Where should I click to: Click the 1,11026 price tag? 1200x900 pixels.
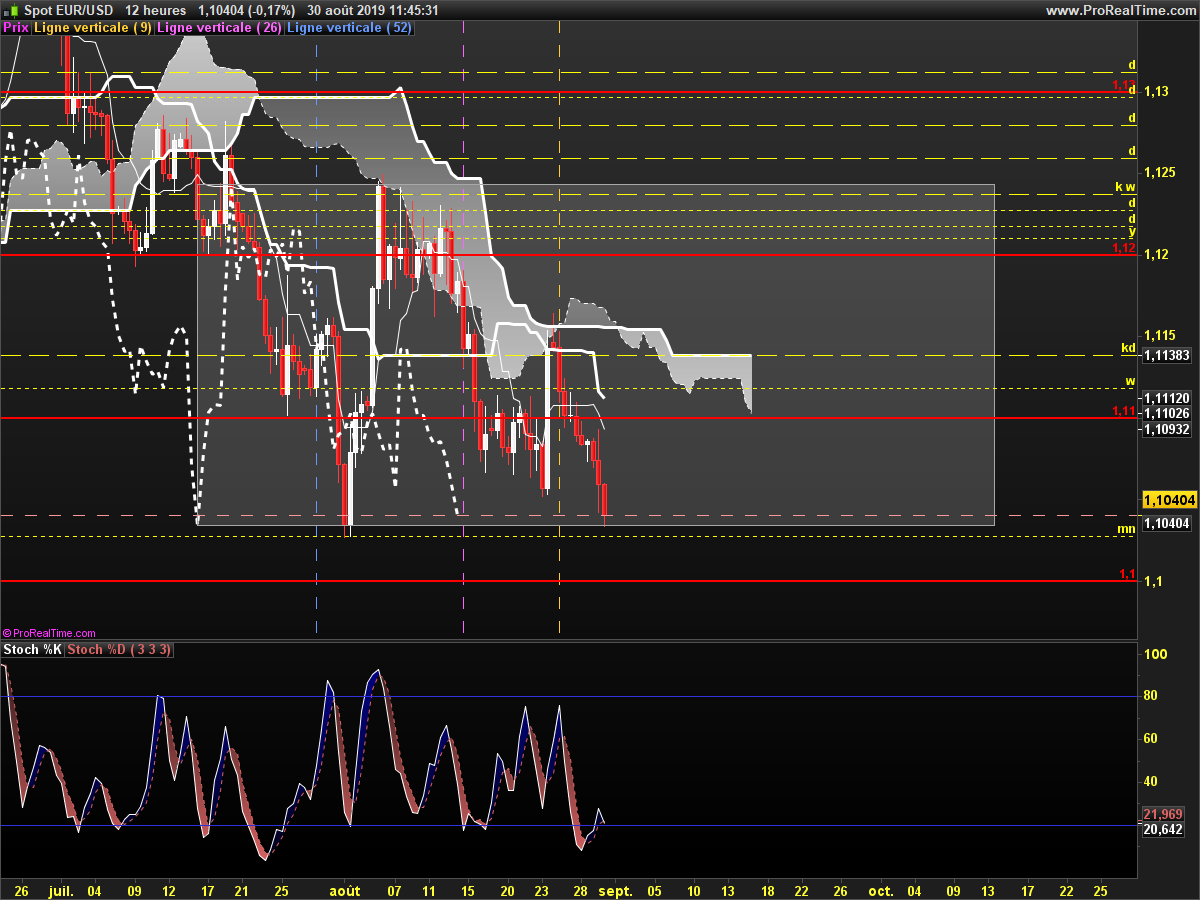1167,413
